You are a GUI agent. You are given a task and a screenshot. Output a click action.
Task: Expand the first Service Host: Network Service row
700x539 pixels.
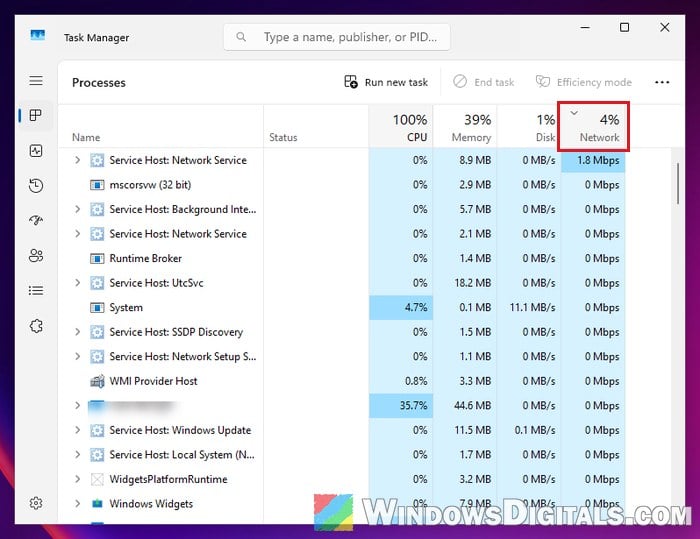coord(78,160)
